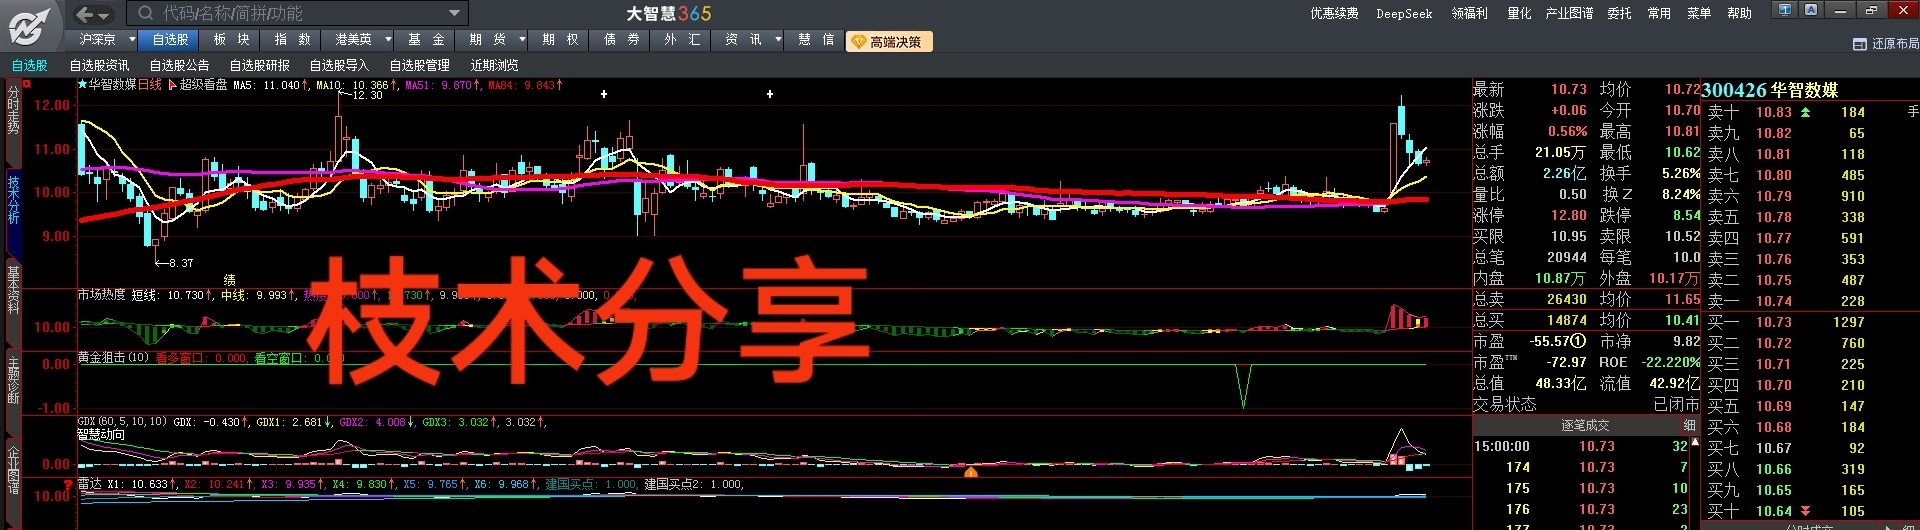Open 自选股研报 sub-tab
Viewport: 1920px width, 530px height.
[259, 65]
